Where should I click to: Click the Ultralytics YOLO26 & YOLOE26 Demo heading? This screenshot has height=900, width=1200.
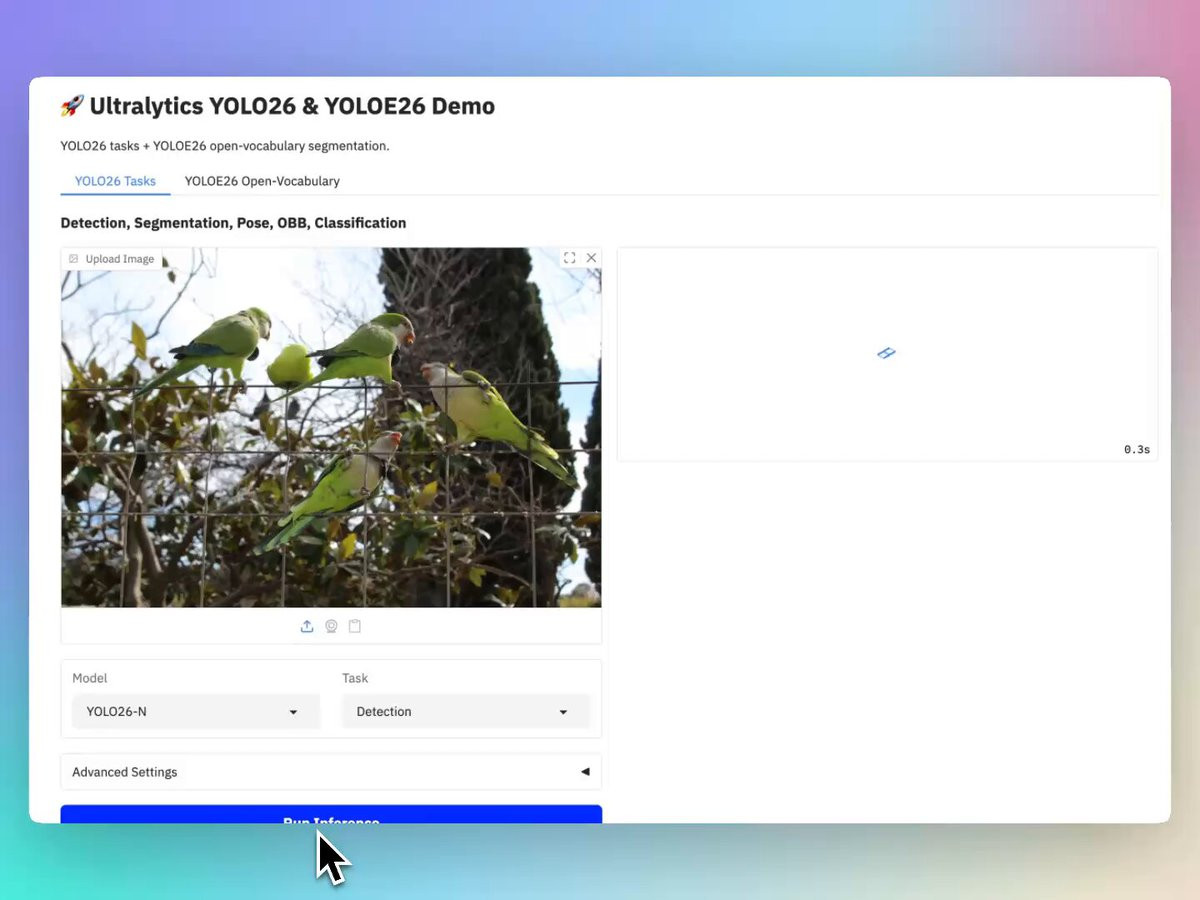278,106
